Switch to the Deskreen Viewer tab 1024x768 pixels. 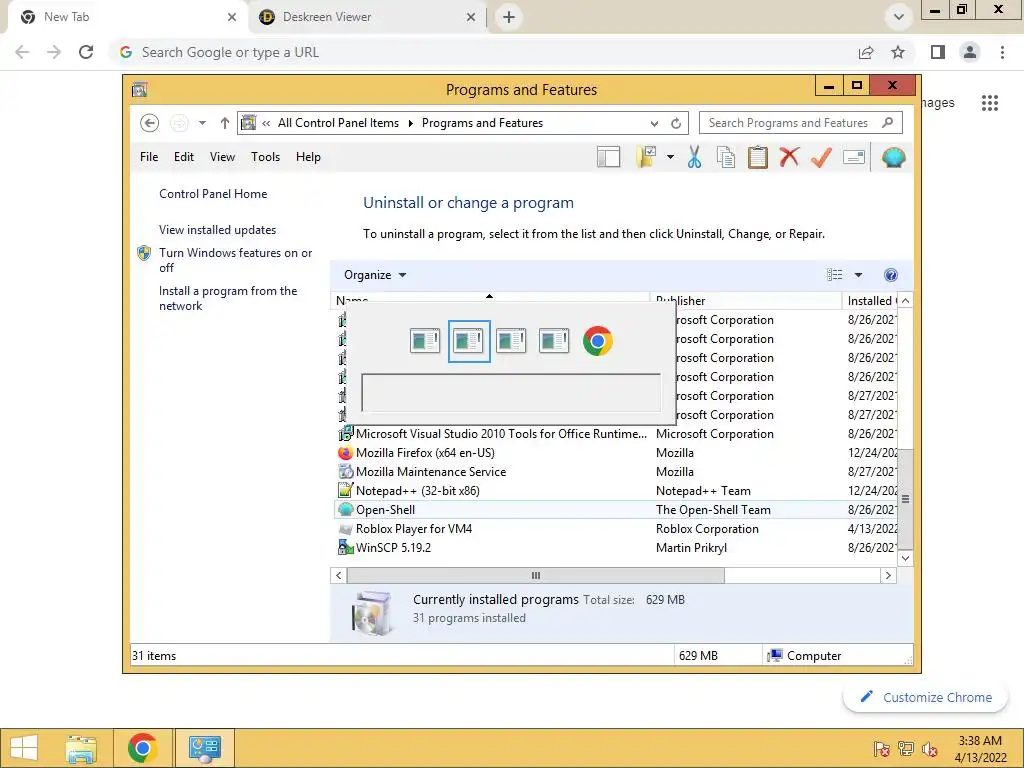point(368,17)
